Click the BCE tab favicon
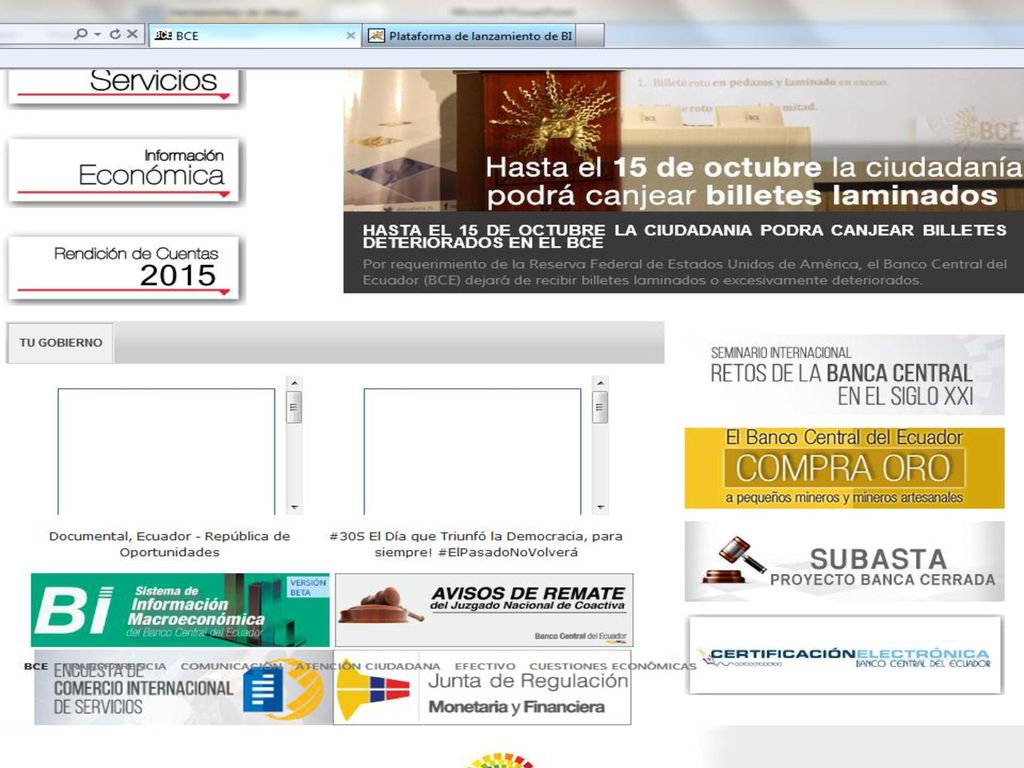The height and width of the screenshot is (768, 1024). (x=163, y=36)
